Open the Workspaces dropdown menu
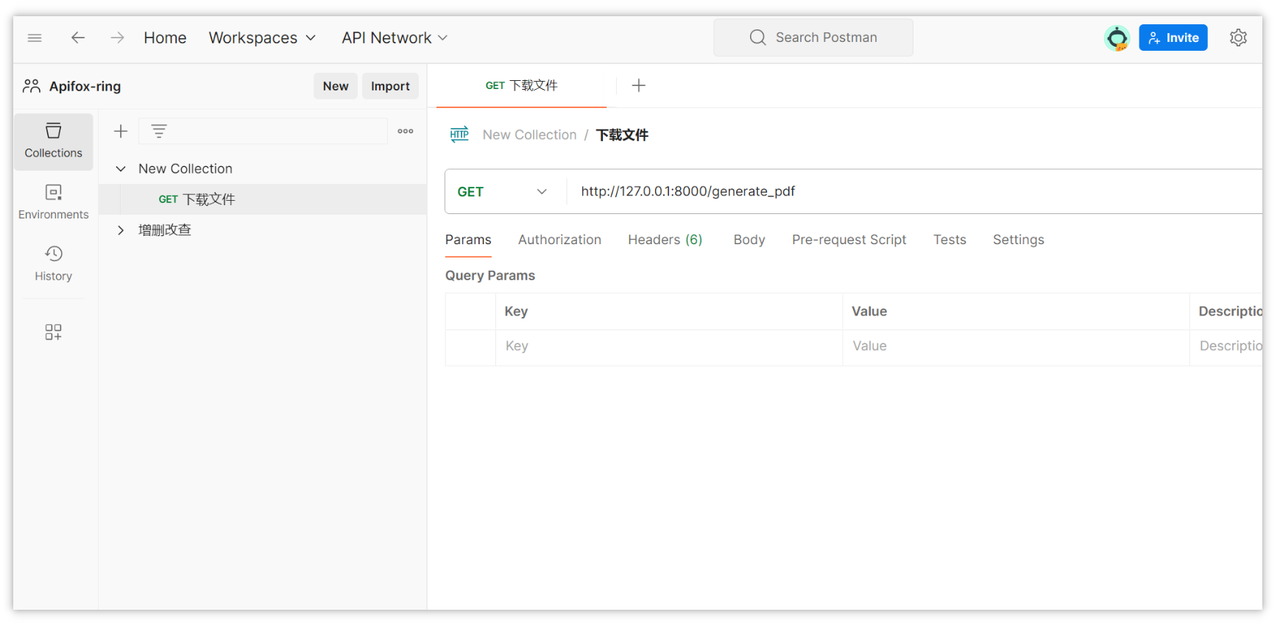 [262, 38]
